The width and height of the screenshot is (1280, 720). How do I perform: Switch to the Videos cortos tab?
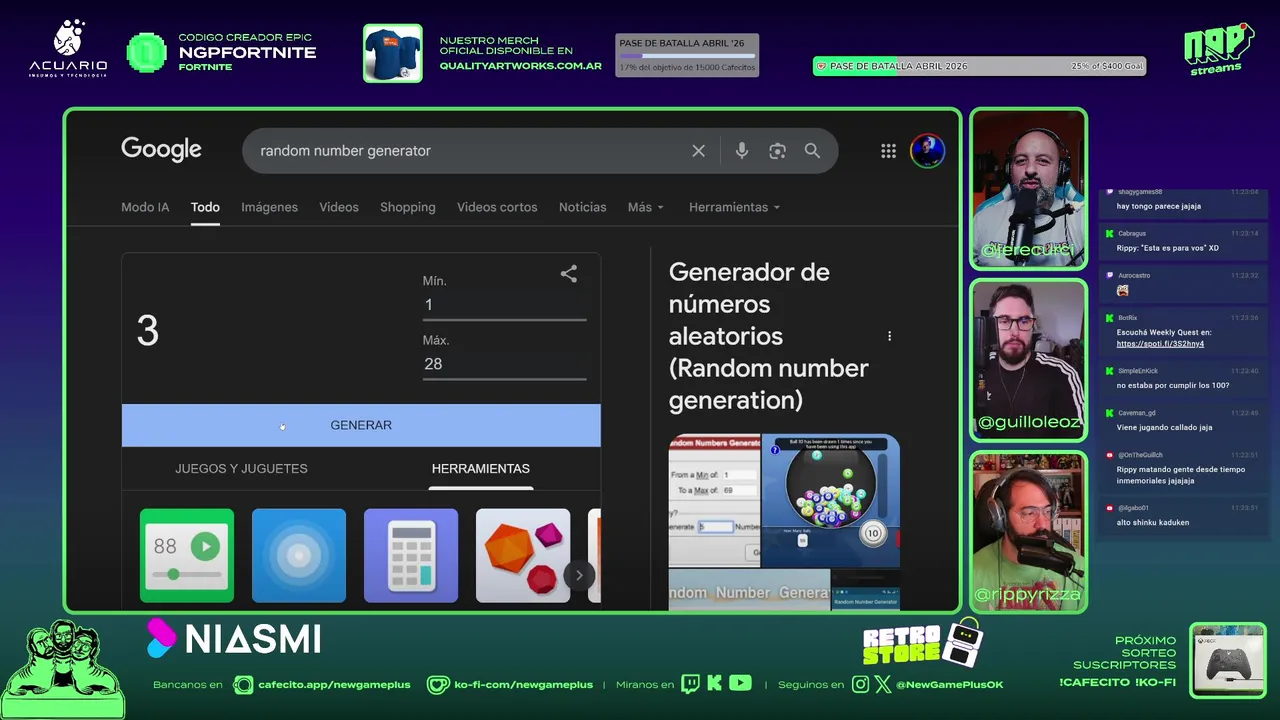(x=497, y=207)
